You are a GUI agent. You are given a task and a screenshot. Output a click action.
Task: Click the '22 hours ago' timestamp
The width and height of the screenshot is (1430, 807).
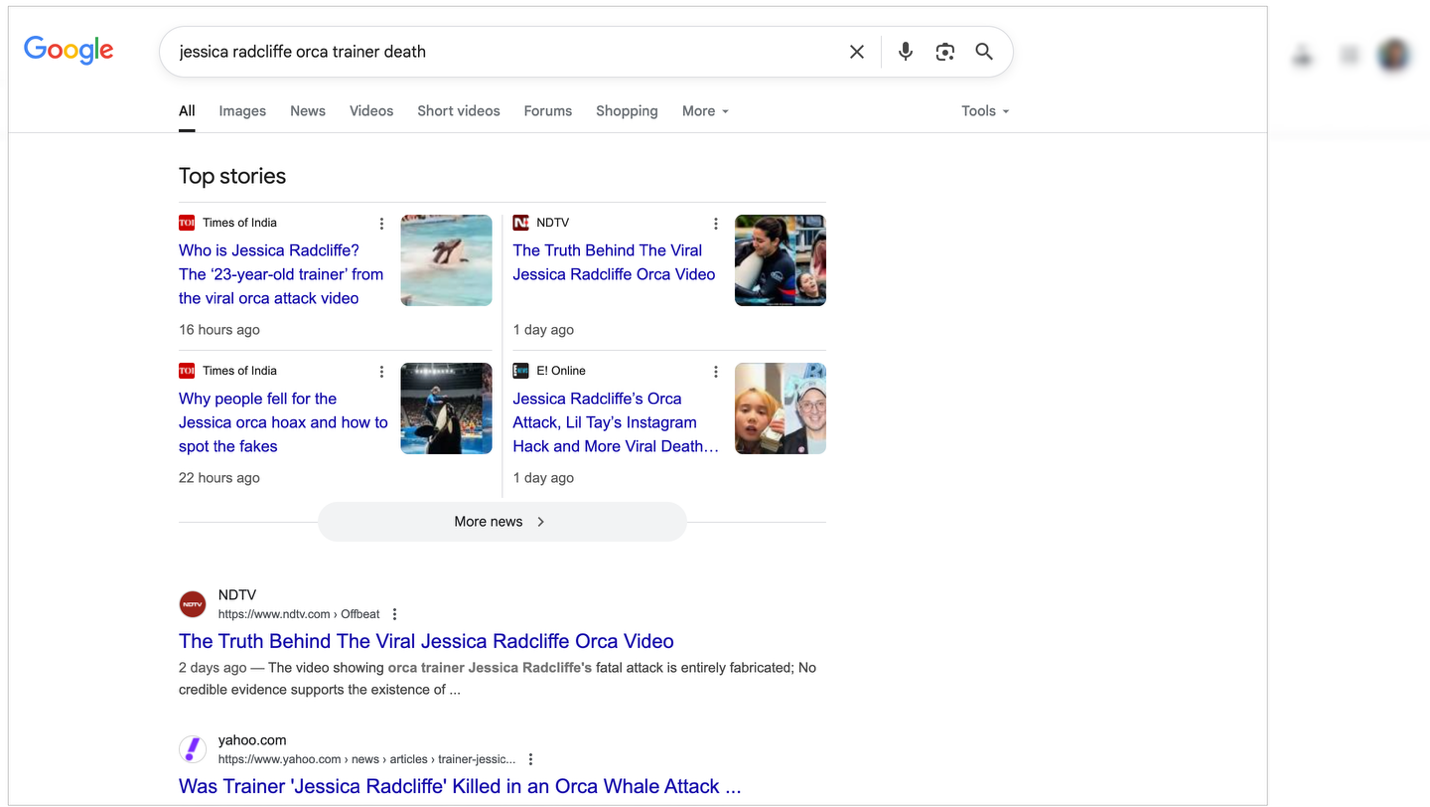click(x=219, y=478)
